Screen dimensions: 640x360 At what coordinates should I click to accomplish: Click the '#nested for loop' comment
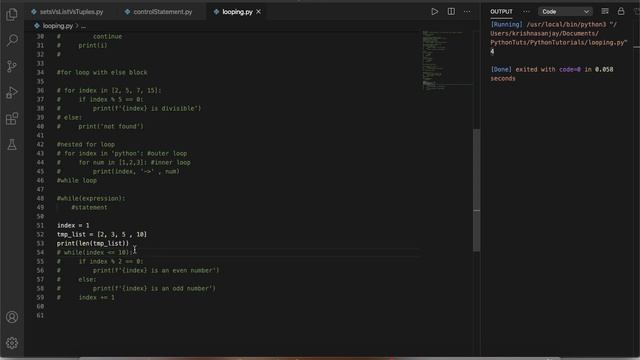pos(86,144)
